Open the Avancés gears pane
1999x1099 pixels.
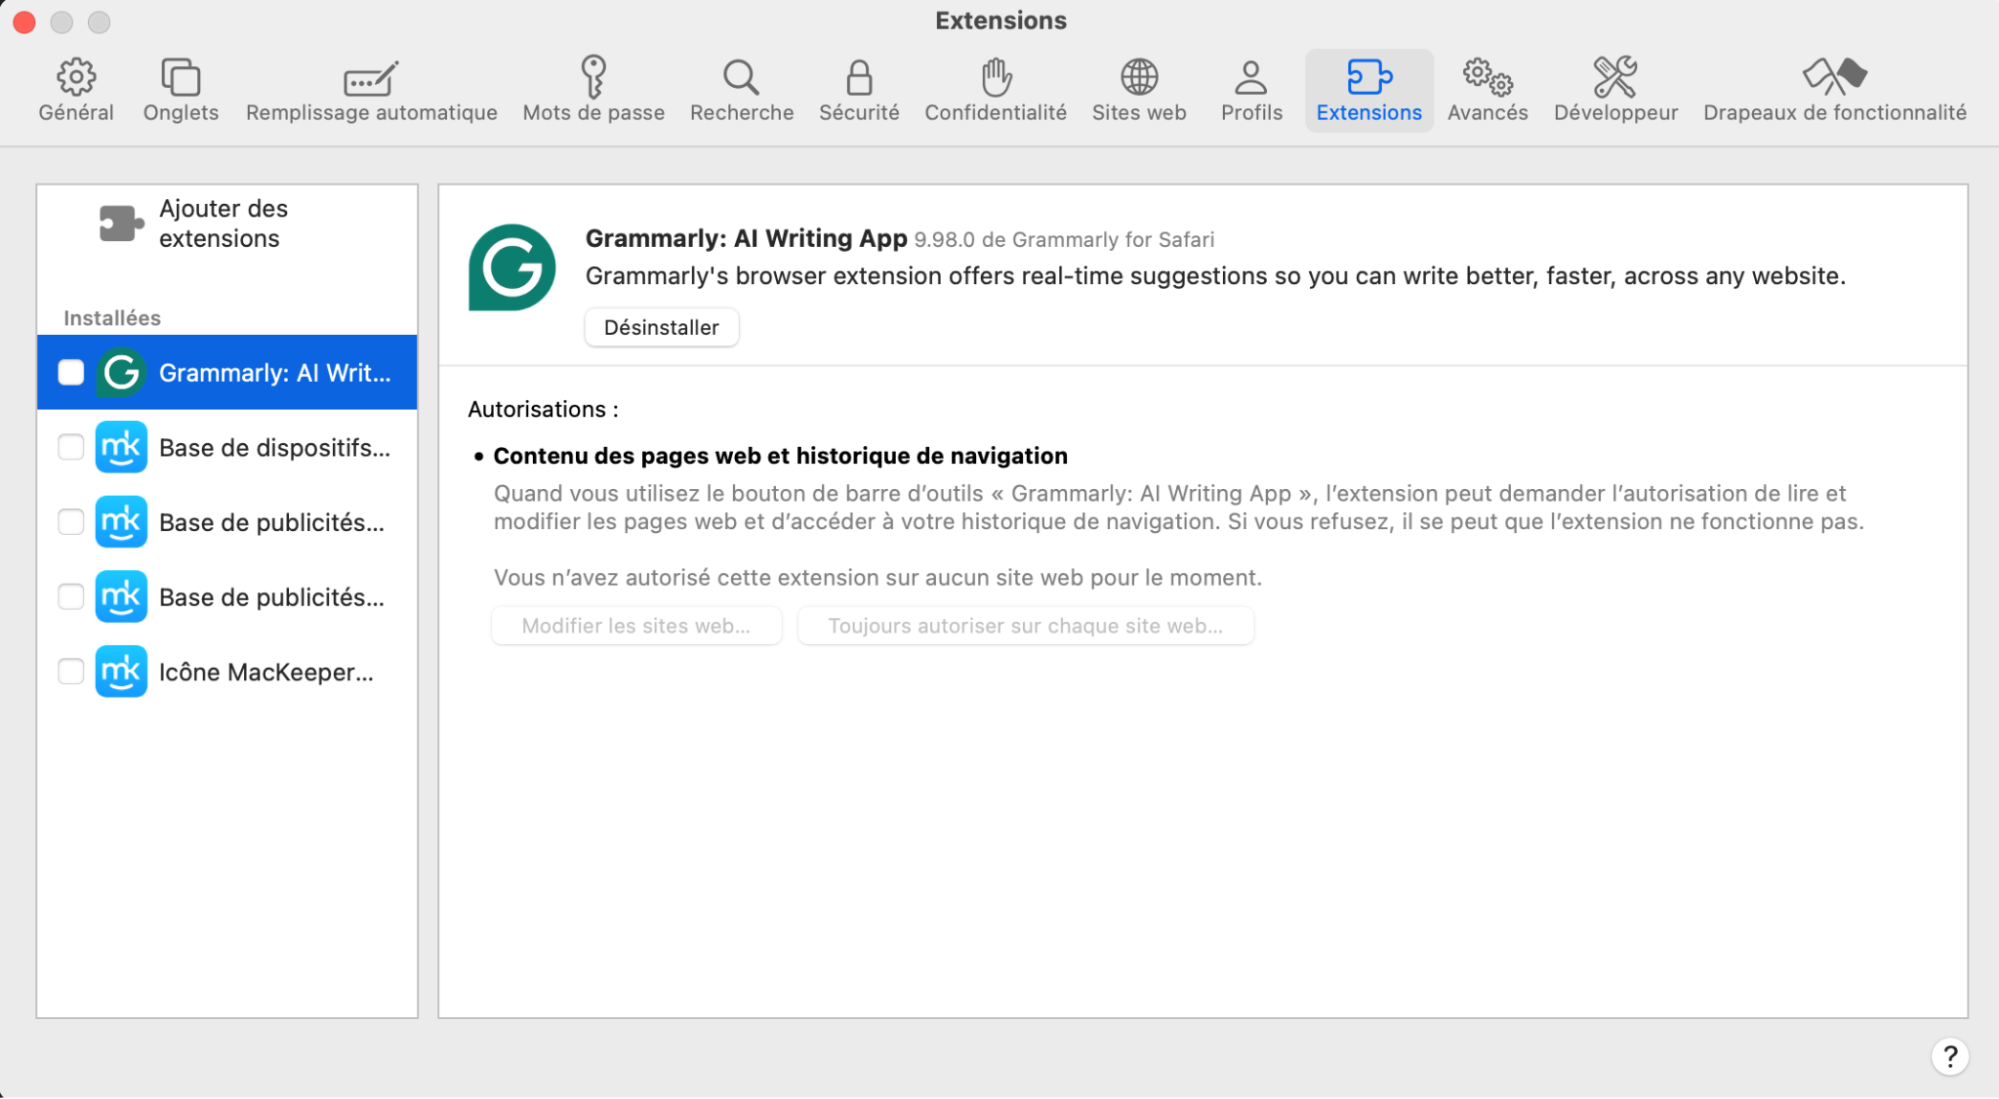[x=1487, y=90]
